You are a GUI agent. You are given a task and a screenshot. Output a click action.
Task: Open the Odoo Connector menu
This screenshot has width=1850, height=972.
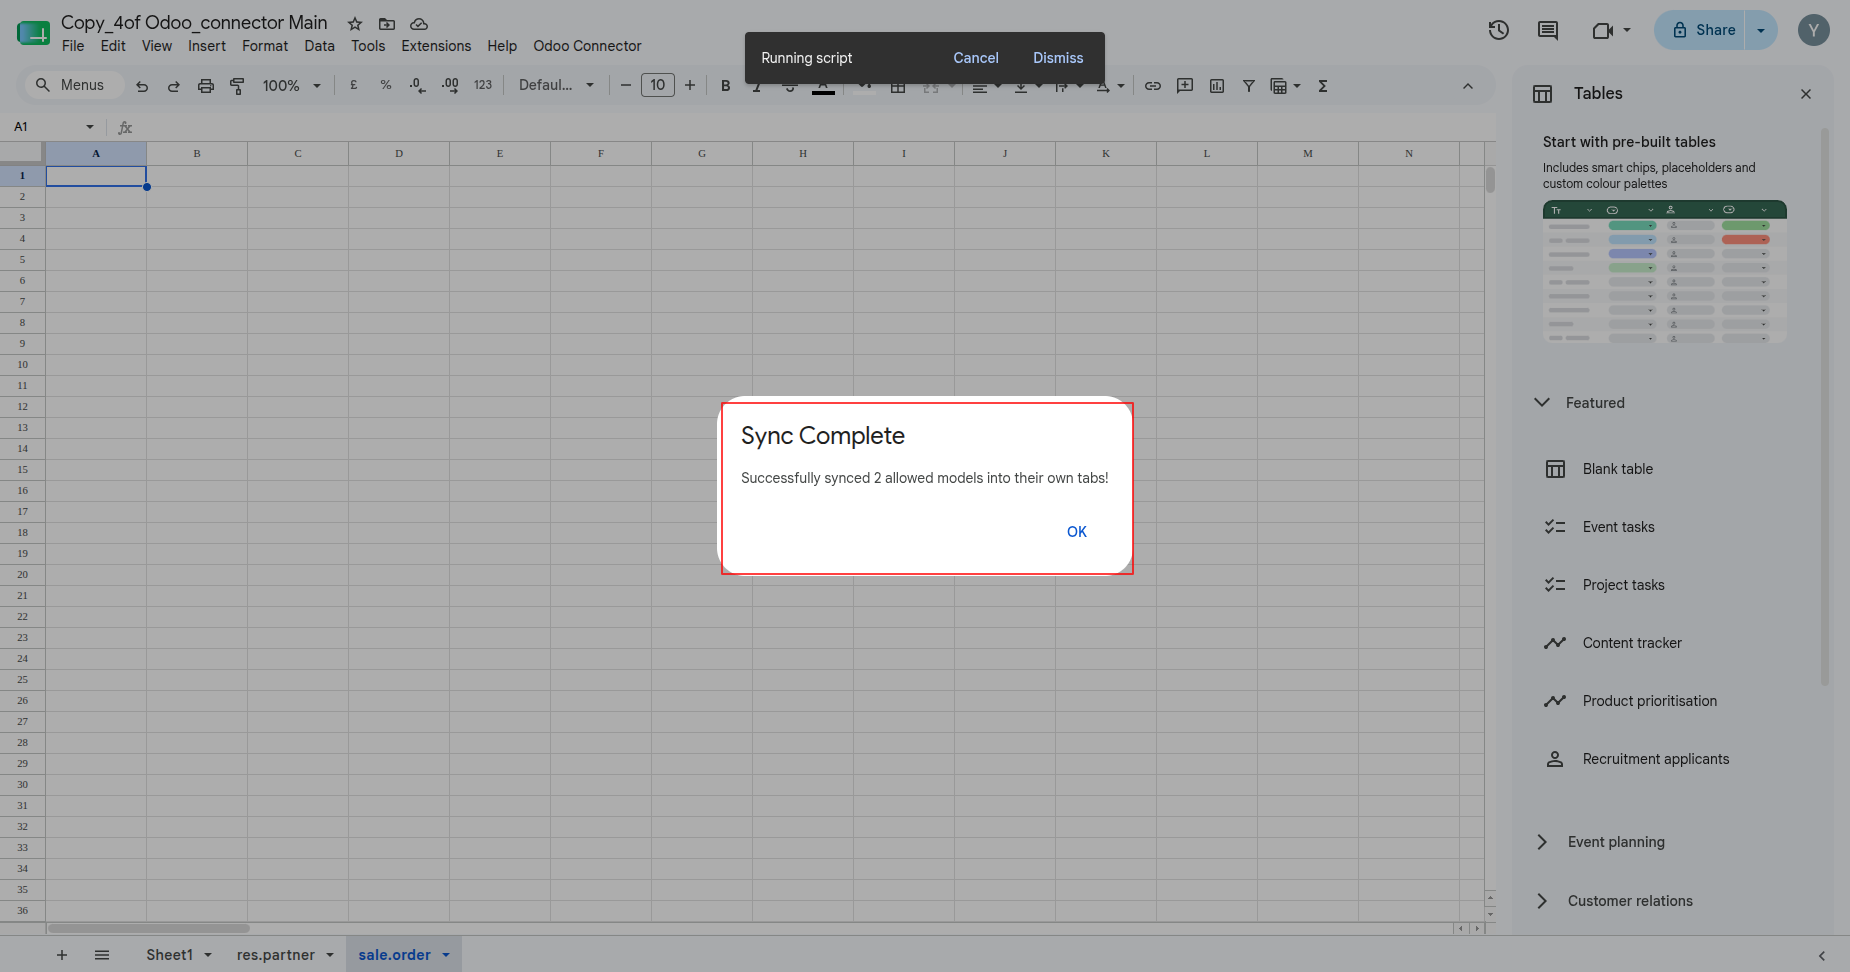pos(587,46)
